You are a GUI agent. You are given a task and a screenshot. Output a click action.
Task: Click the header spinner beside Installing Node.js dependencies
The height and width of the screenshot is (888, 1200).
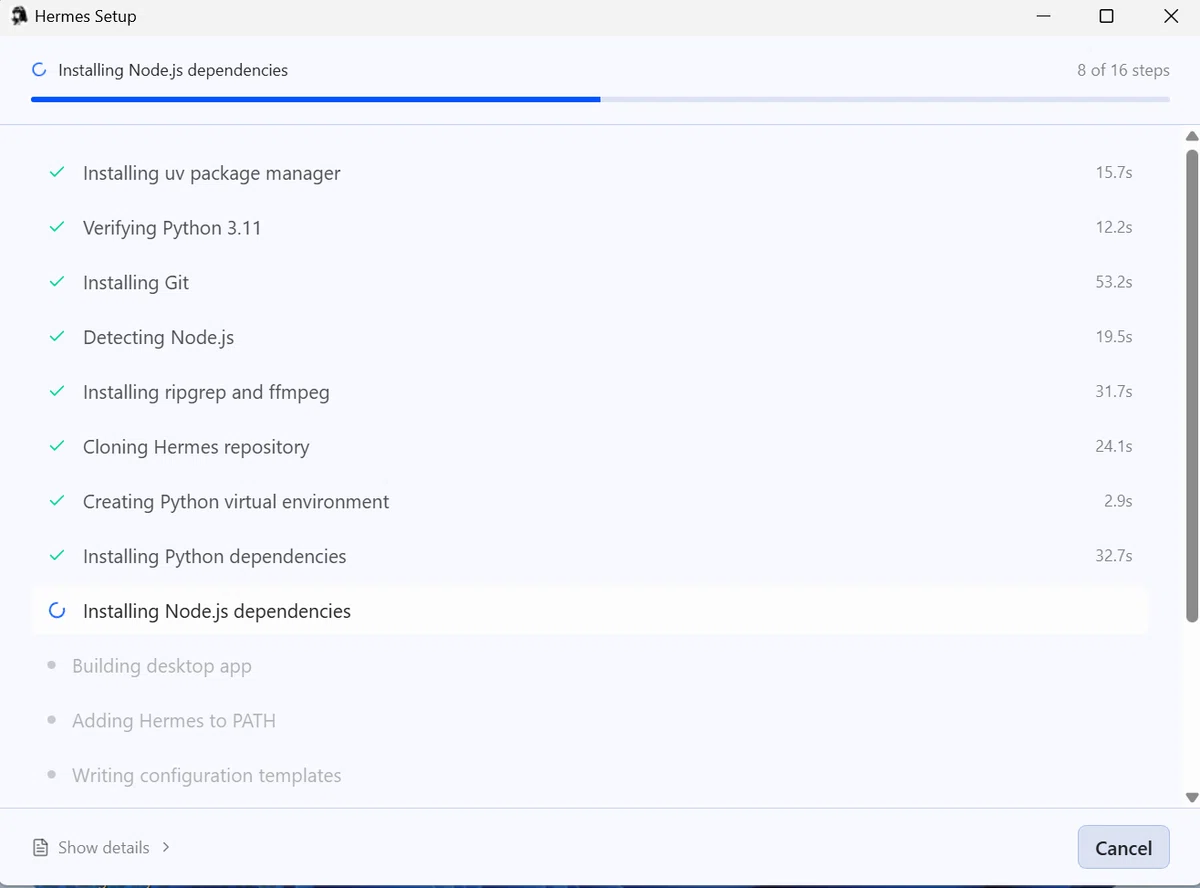click(39, 70)
